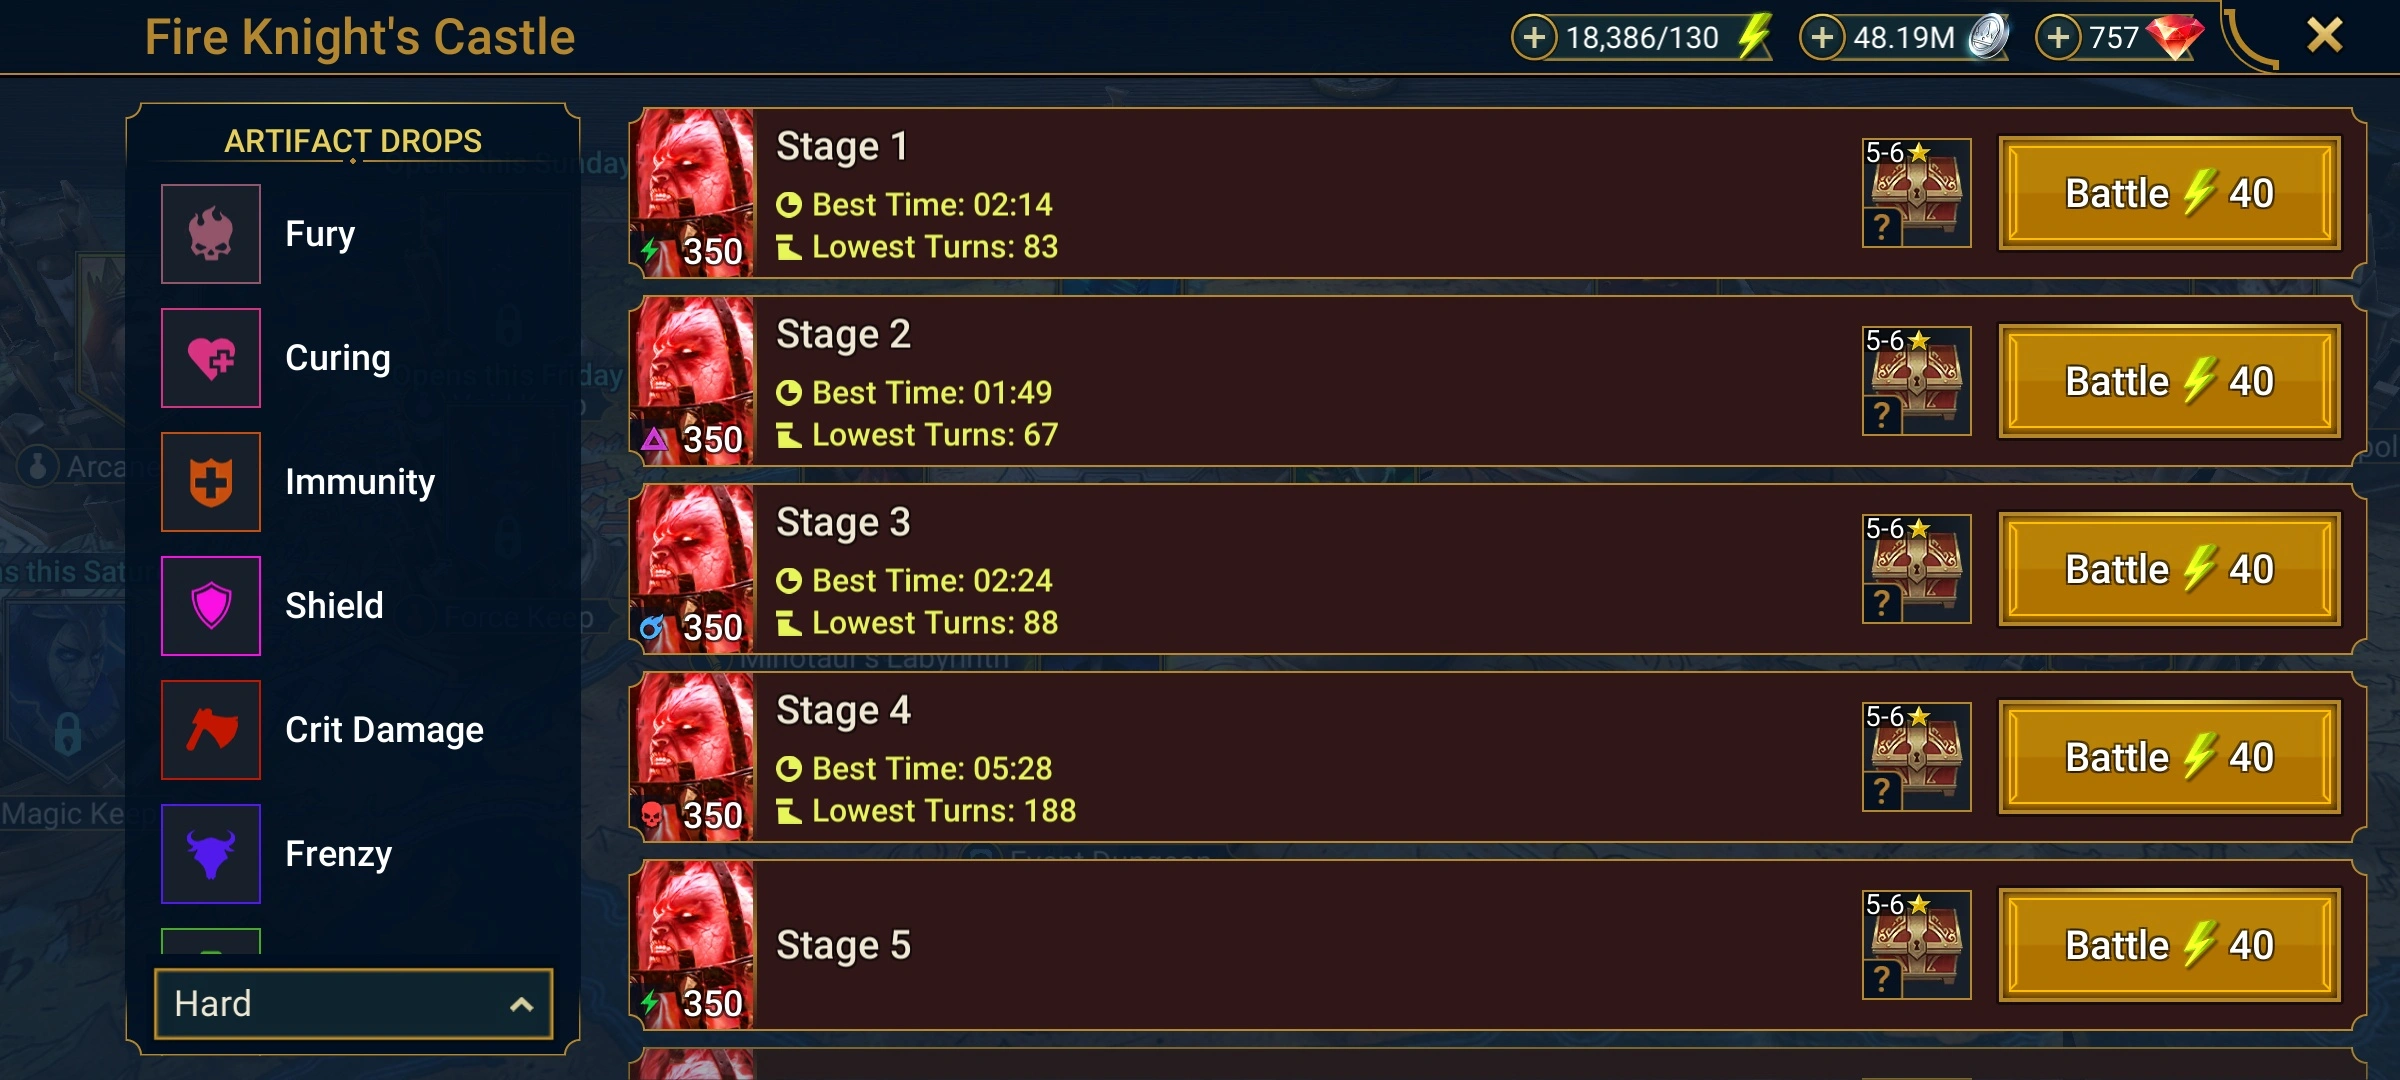Pick the Crit Damage axe icon
2400x1080 pixels.
tap(211, 730)
